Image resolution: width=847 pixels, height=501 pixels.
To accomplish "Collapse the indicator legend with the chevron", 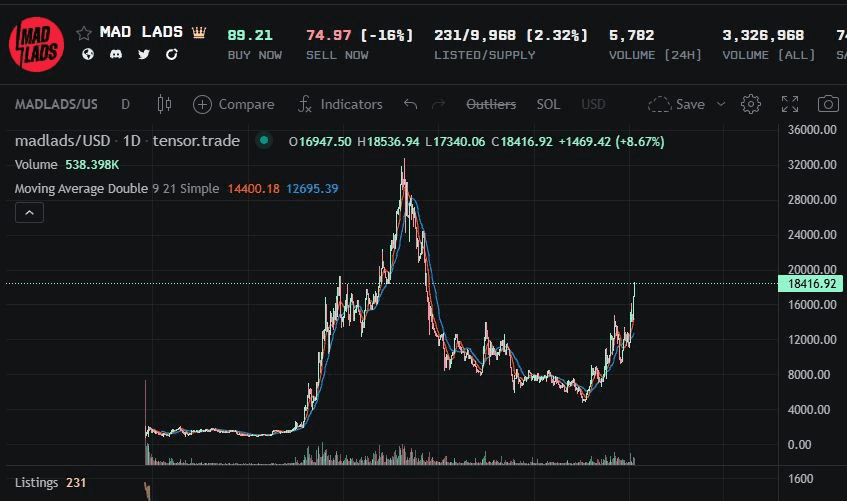I will [29, 212].
